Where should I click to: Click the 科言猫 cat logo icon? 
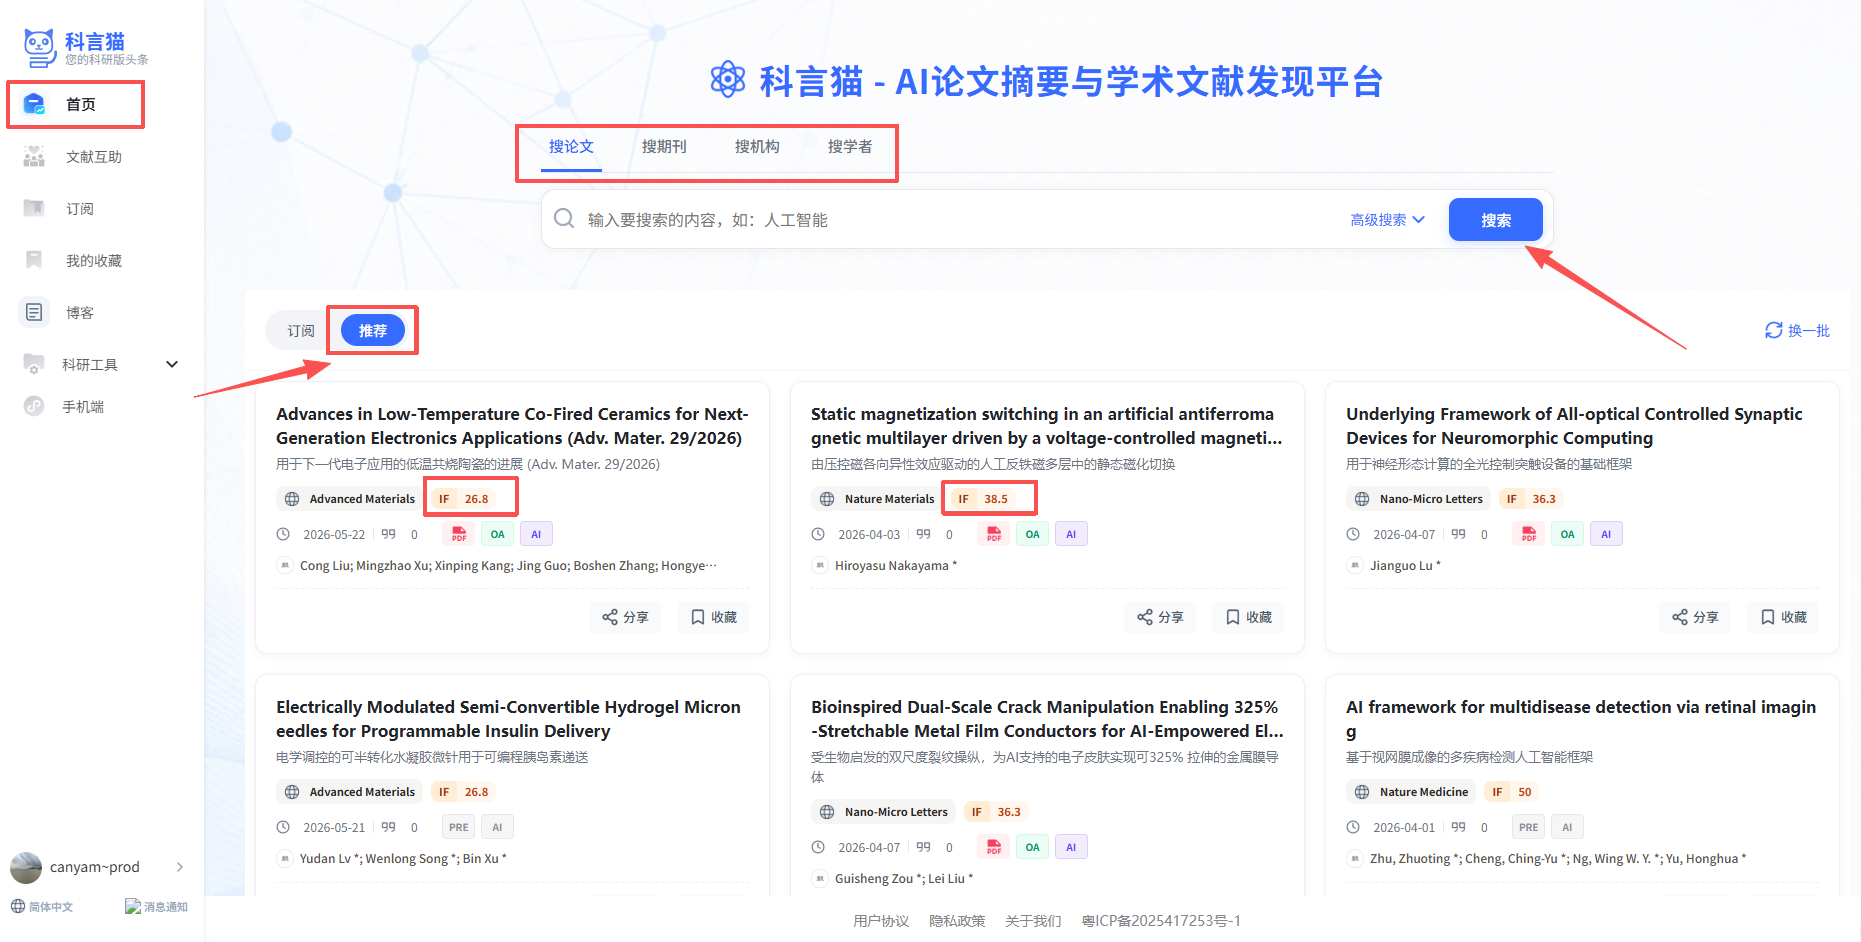[x=40, y=47]
